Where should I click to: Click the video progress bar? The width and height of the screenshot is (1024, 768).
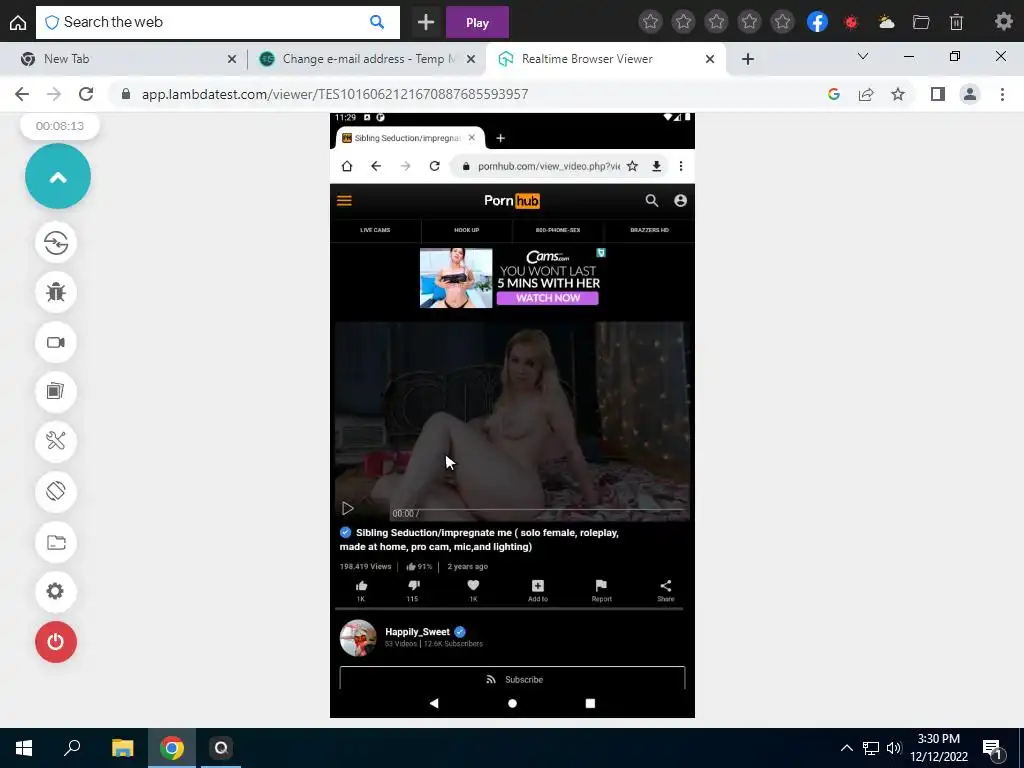click(x=538, y=509)
